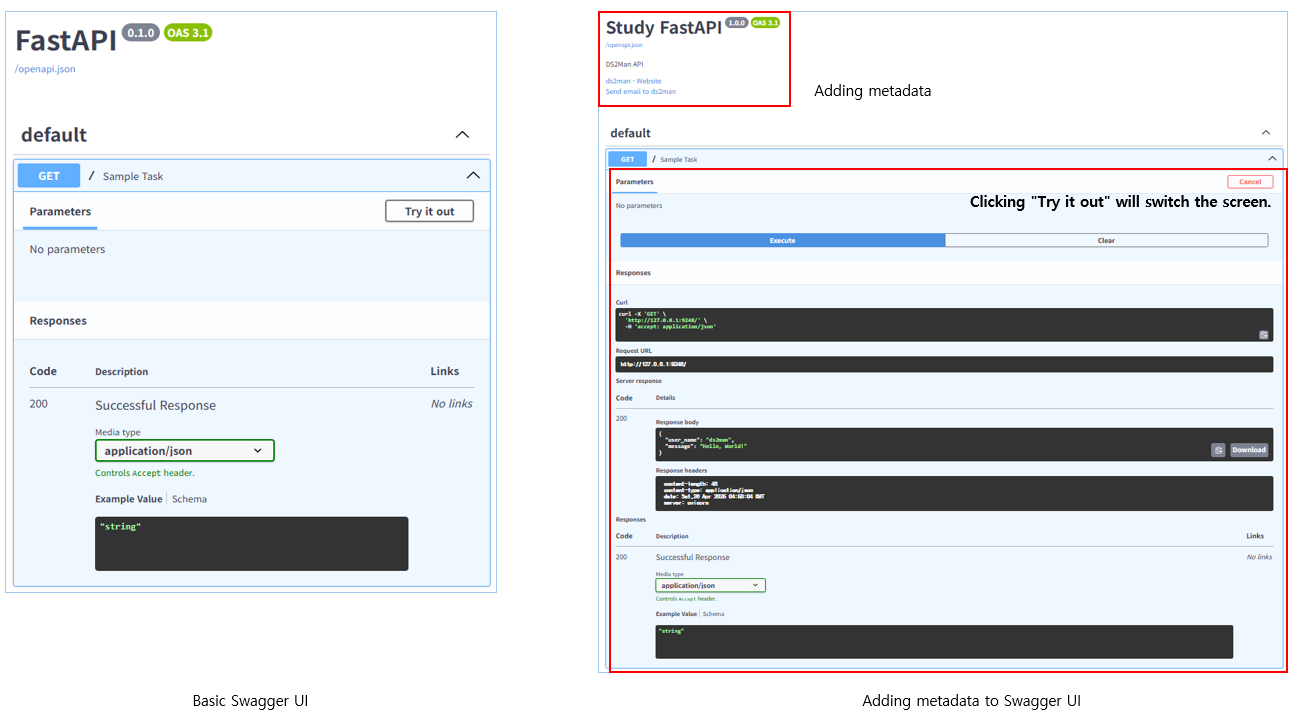Switch to Schema view in Study FastAPI page
Viewport: 1293px width, 714px height.
pos(713,614)
